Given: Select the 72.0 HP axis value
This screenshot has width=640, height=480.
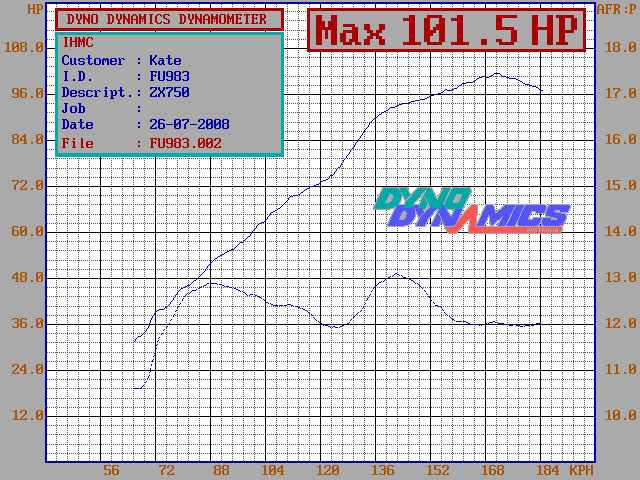Looking at the screenshot, I should pyautogui.click(x=27, y=186).
